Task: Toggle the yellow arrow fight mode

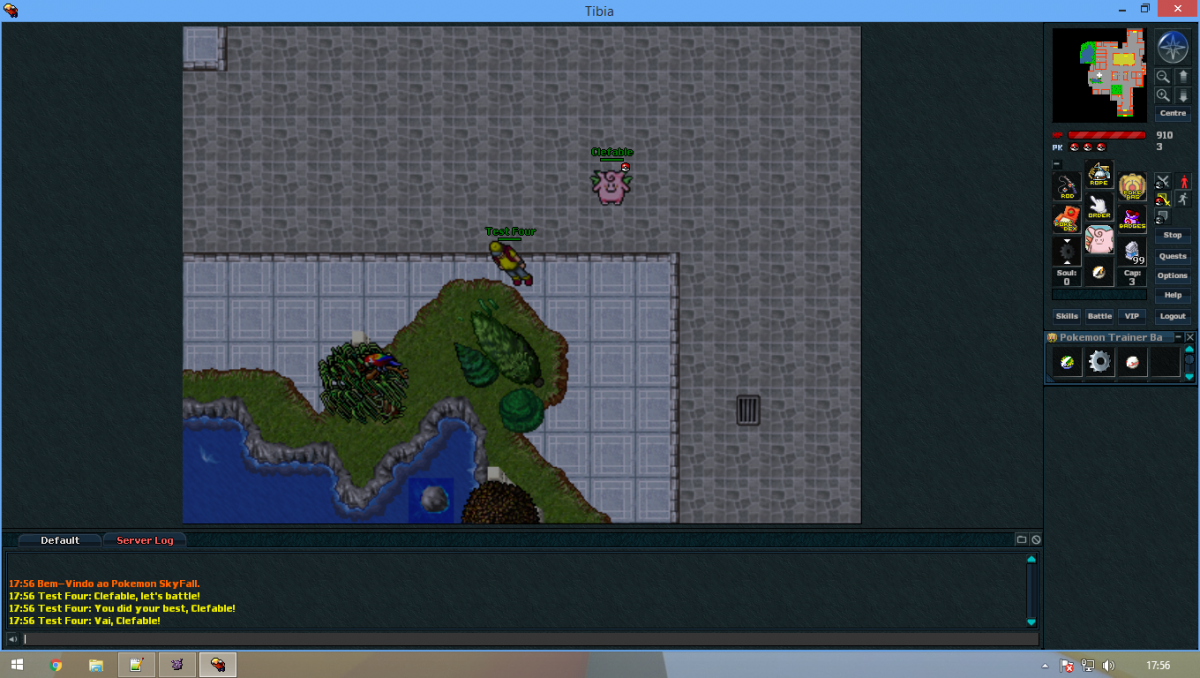Action: pos(1164,199)
